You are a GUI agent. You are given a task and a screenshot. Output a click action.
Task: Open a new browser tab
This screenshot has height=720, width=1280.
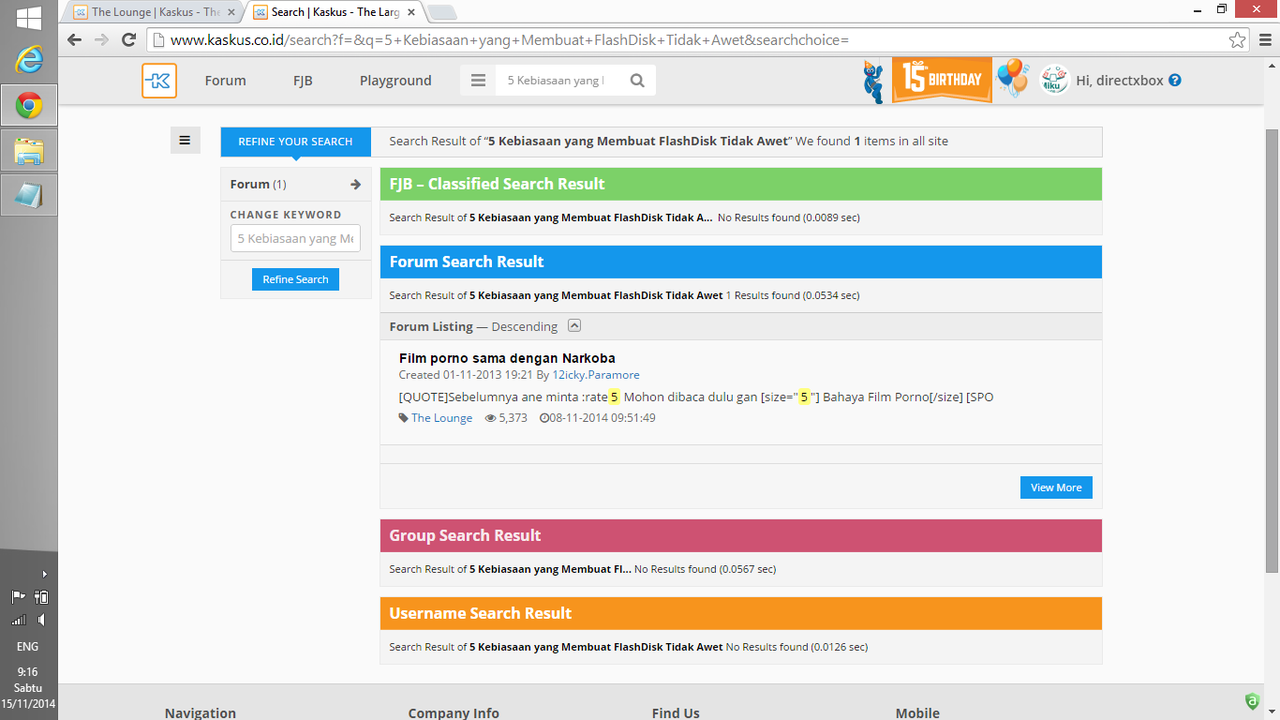(x=442, y=12)
